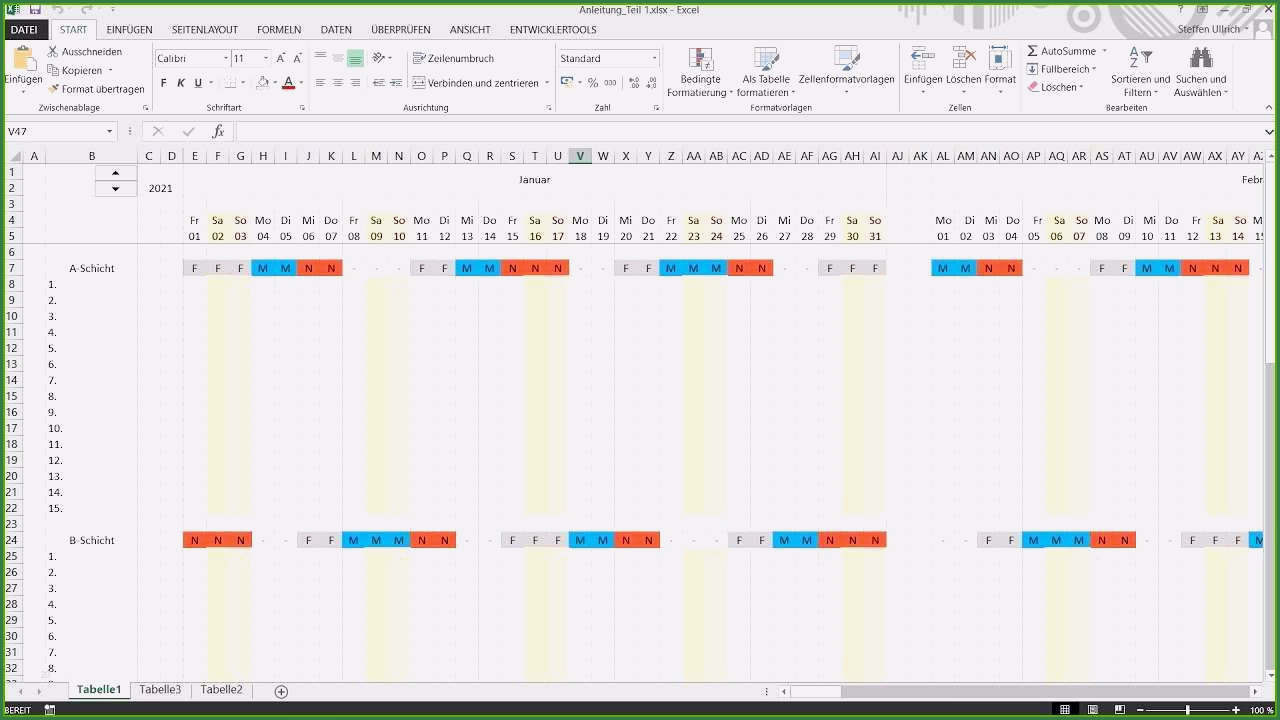Viewport: 1280px width, 720px height.
Task: Open the Standard number format dropdown
Action: [654, 58]
